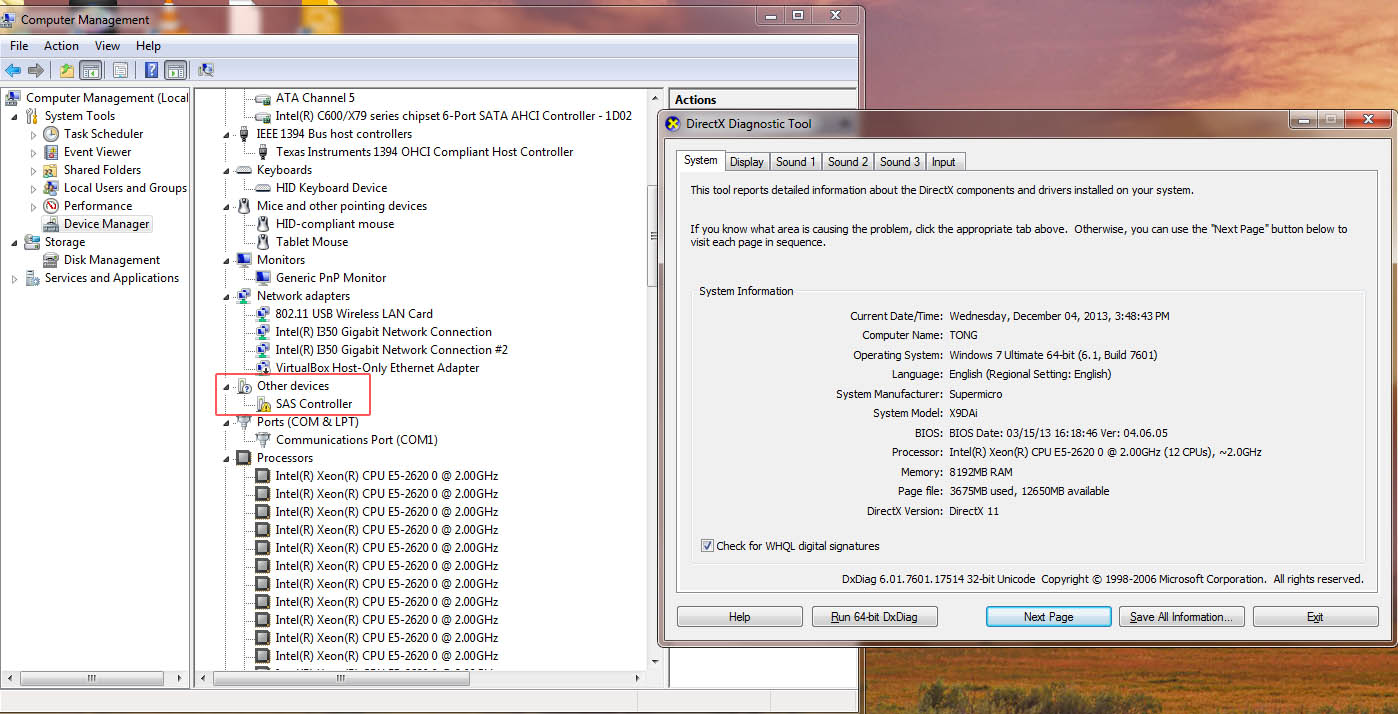This screenshot has height=714, width=1398.
Task: Open the View menu
Action: point(107,46)
